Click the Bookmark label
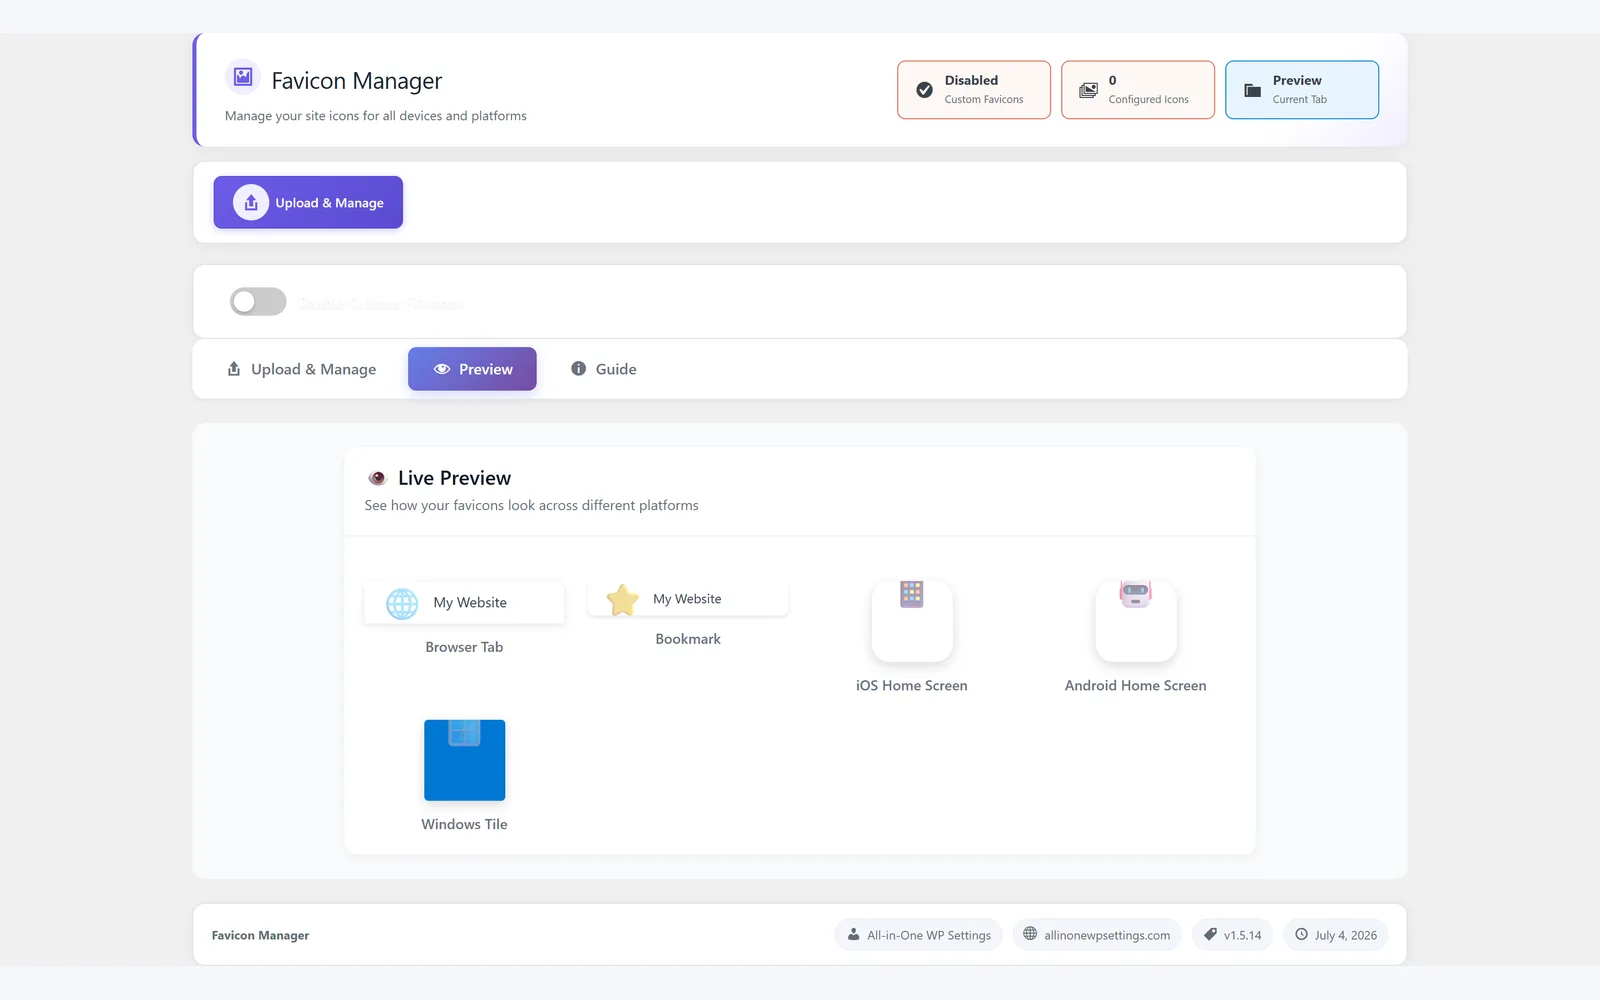Image resolution: width=1600 pixels, height=1000 pixels. [688, 639]
